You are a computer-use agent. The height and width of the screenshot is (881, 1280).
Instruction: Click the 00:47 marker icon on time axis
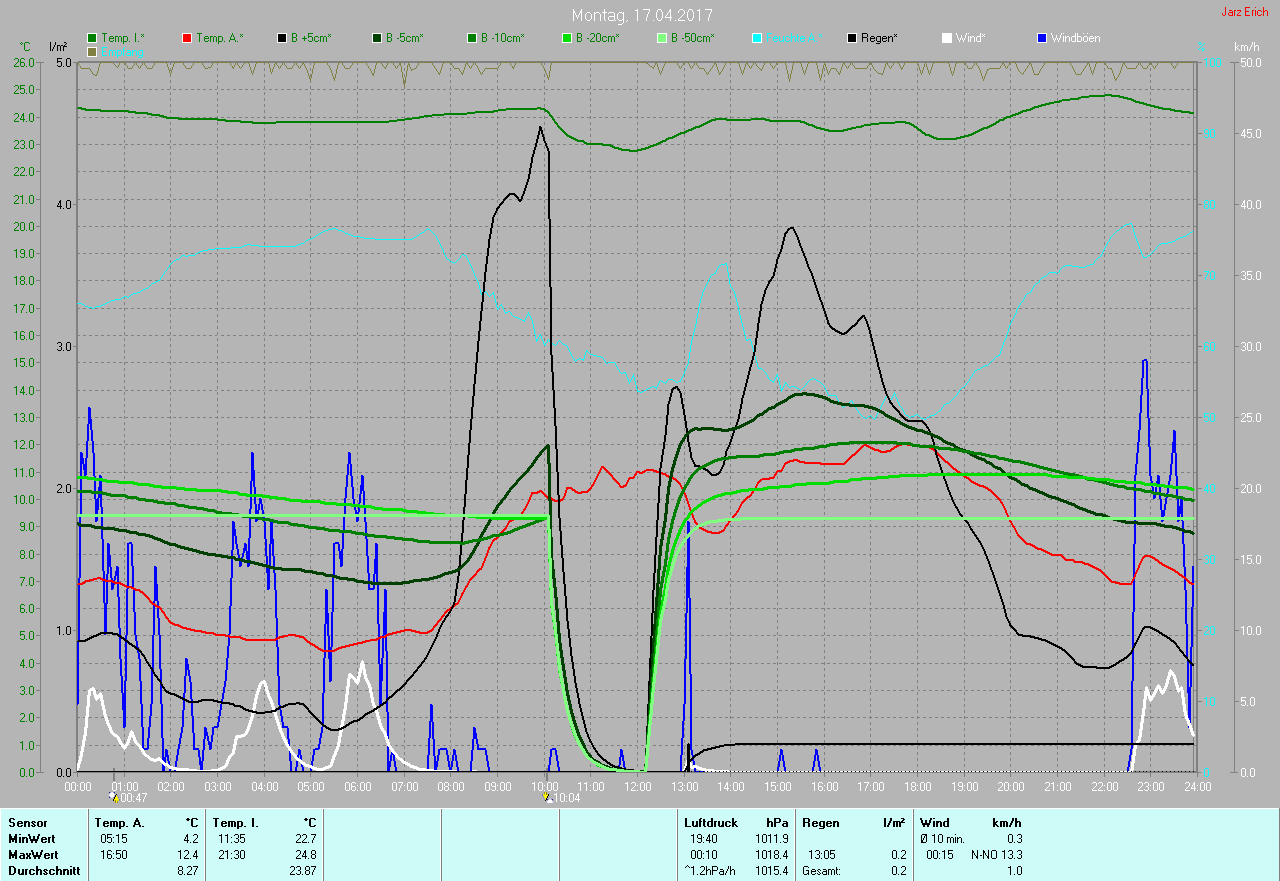[x=115, y=797]
